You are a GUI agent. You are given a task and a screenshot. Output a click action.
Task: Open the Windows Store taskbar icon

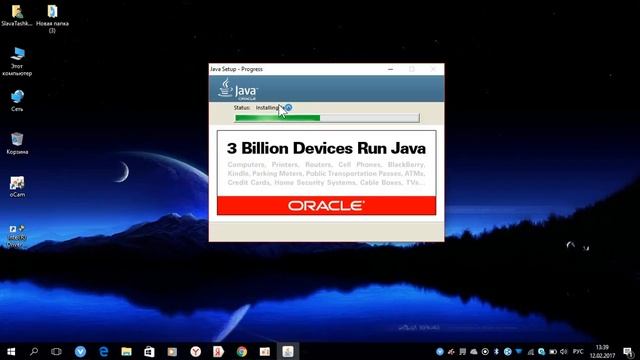149,351
